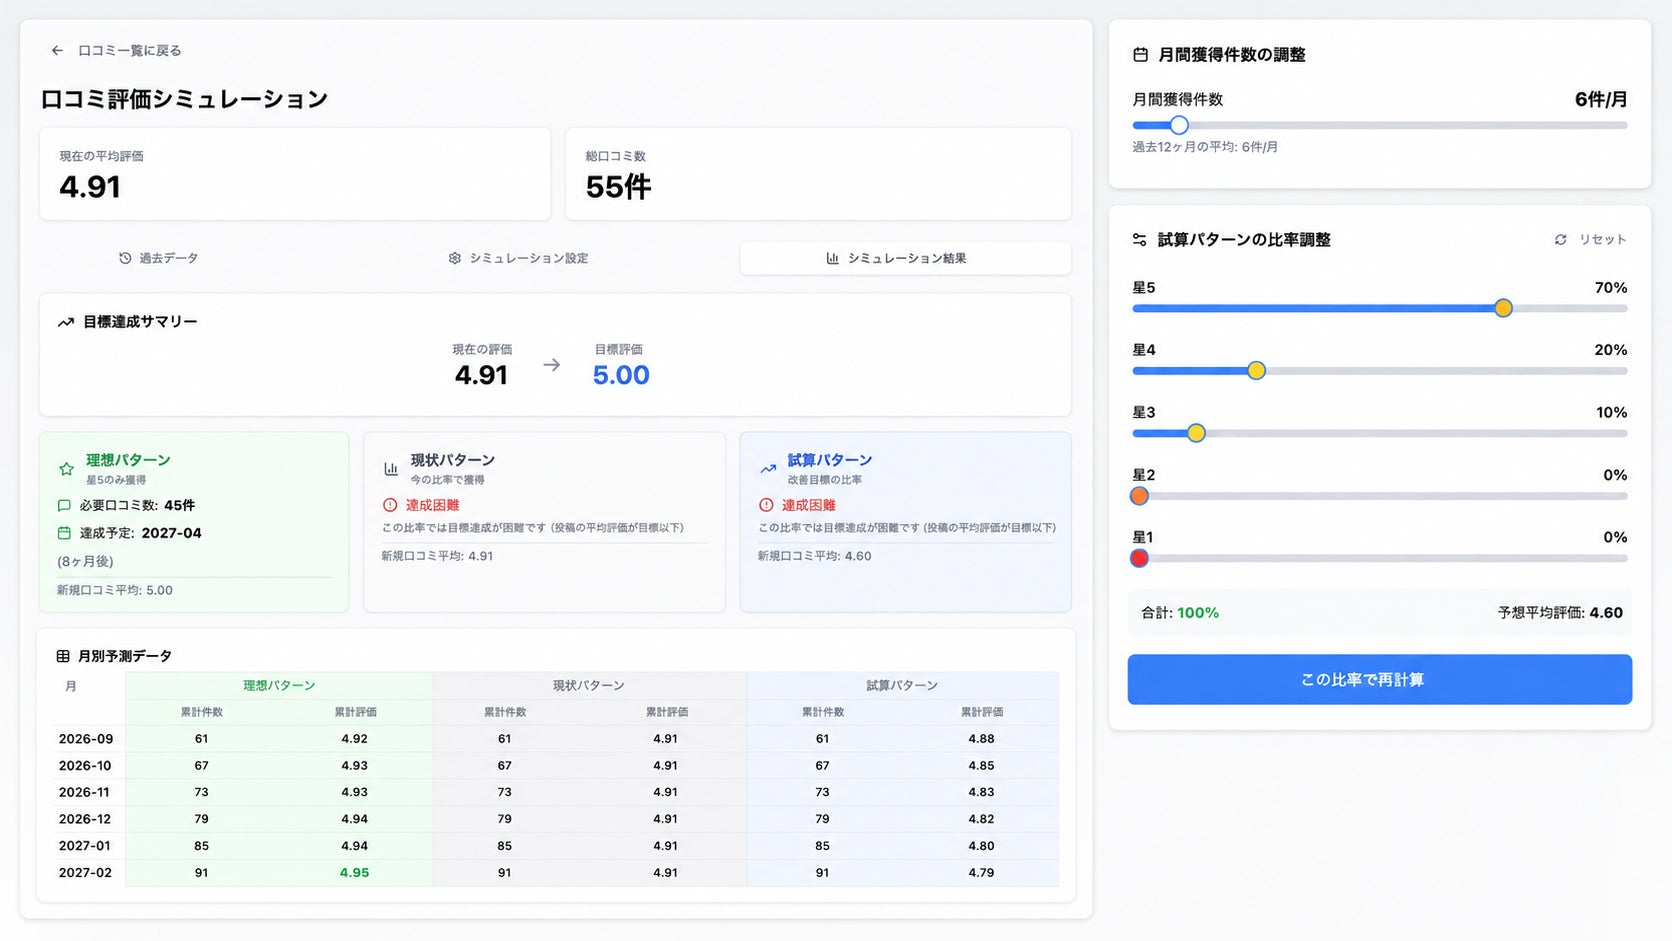Click the calendar icon by 達成予定
Viewport: 1672px width, 941px height.
click(x=64, y=533)
